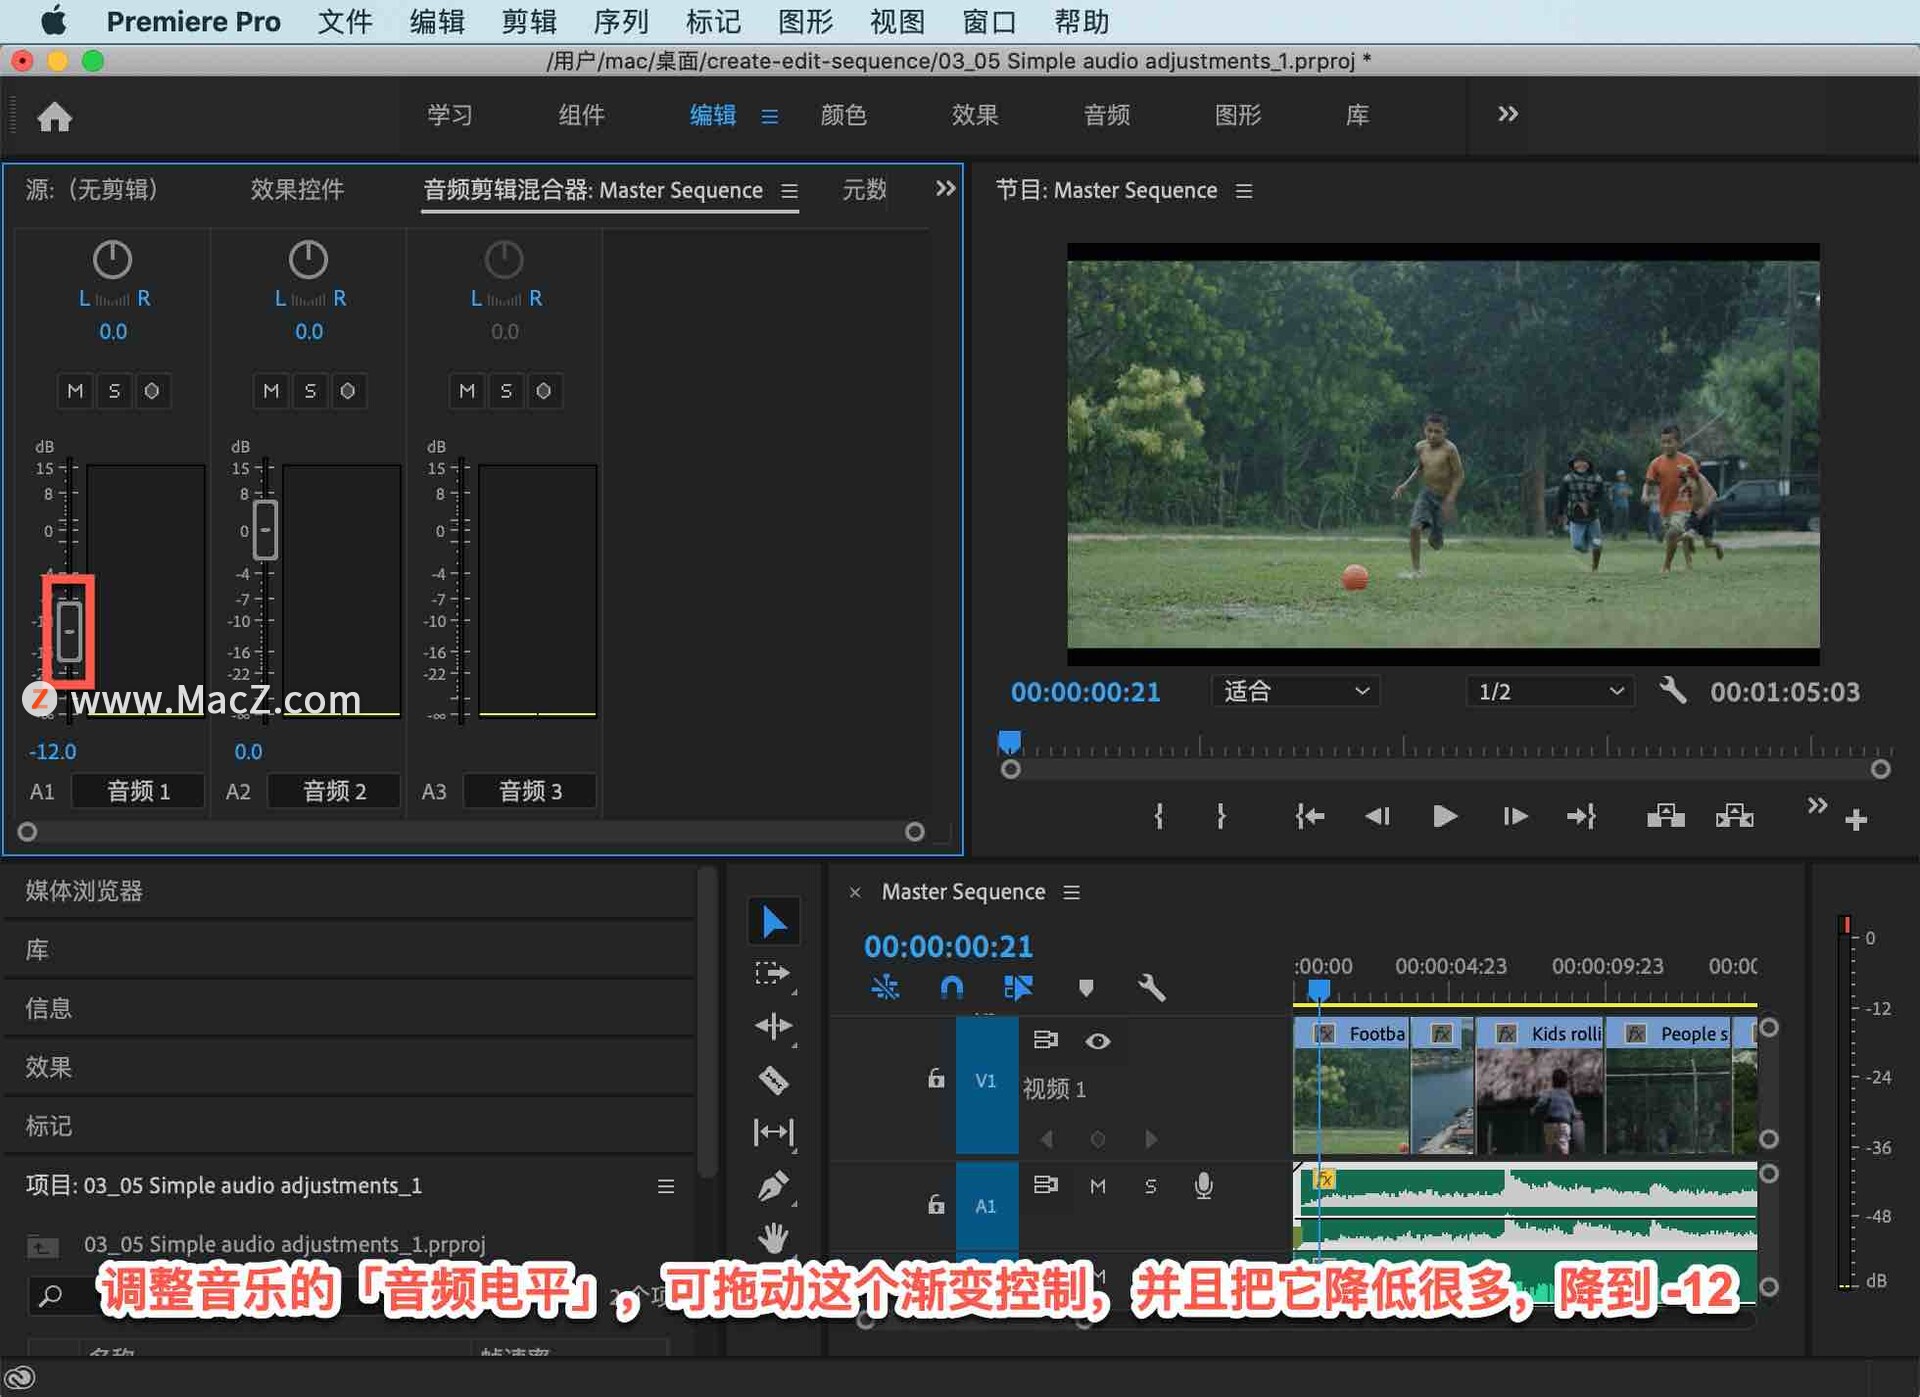Toggle V1 track output eye icon
Viewport: 1920px width, 1397px height.
click(1098, 1041)
